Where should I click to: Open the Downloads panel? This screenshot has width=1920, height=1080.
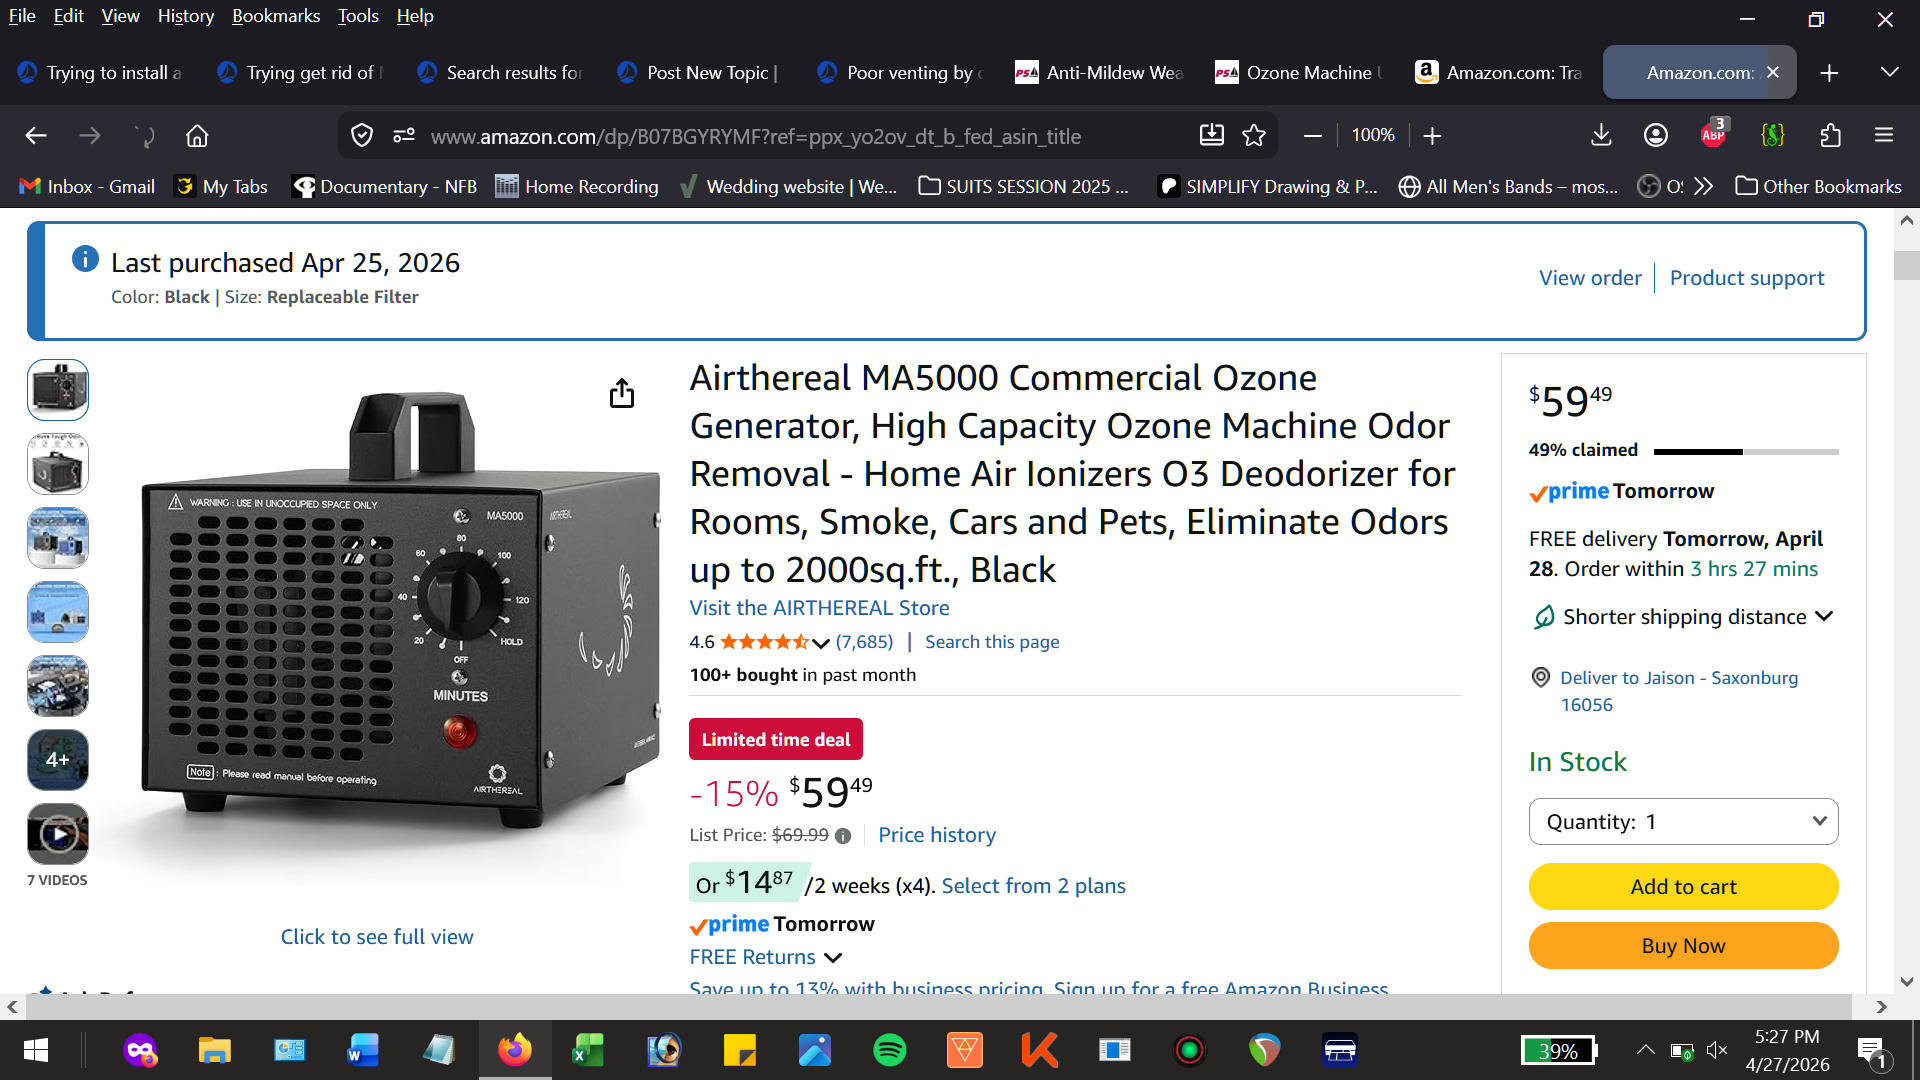pos(1601,136)
